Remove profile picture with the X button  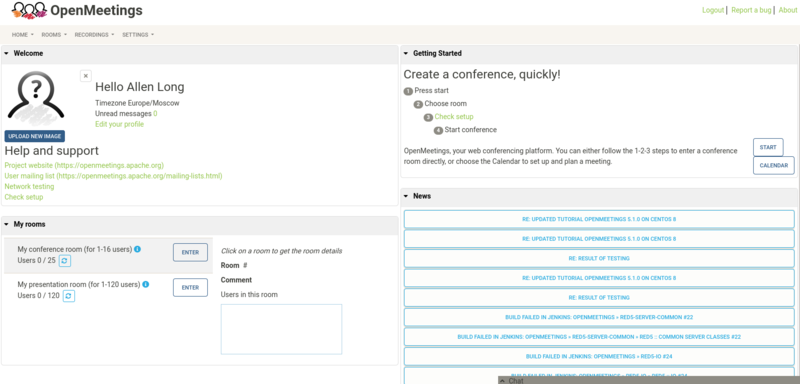[86, 76]
